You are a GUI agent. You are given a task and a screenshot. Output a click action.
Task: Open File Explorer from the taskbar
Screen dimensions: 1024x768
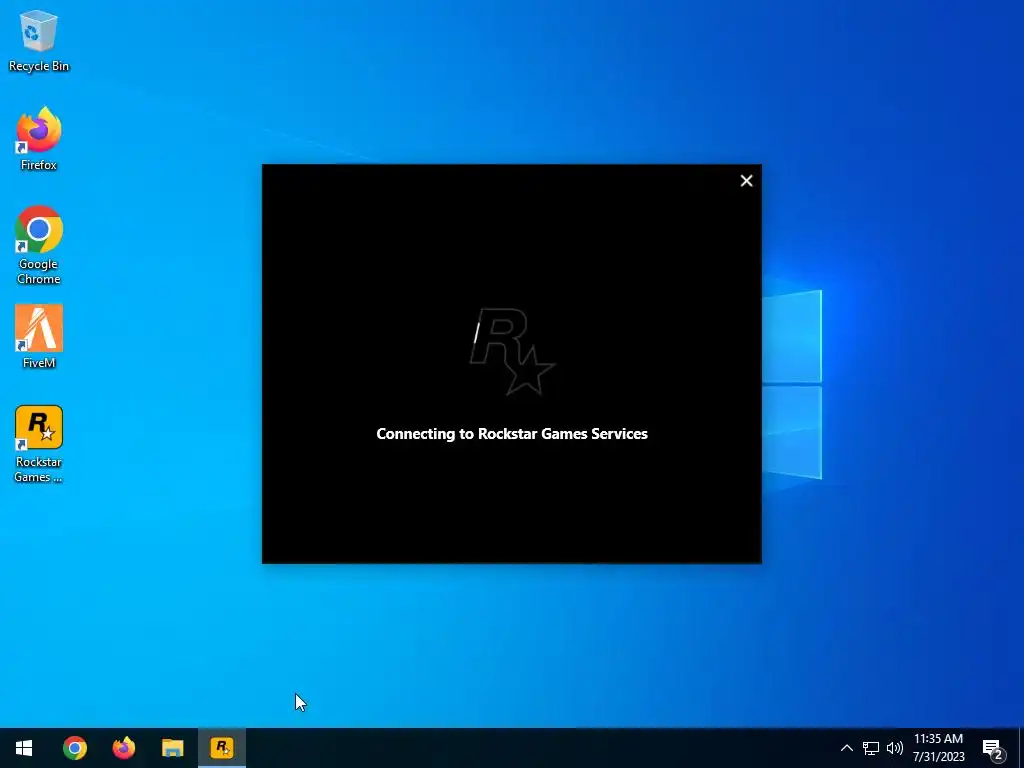pyautogui.click(x=172, y=748)
